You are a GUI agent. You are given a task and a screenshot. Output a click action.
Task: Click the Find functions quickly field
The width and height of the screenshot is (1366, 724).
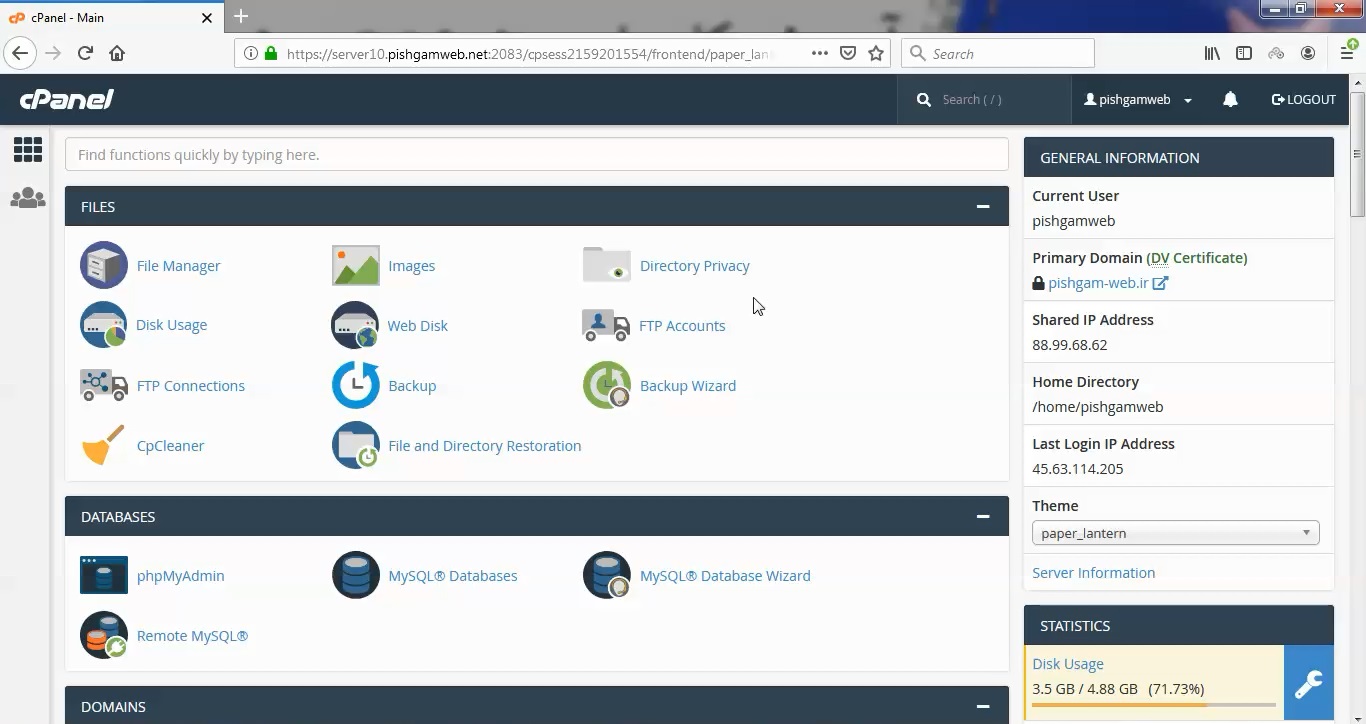pos(537,154)
